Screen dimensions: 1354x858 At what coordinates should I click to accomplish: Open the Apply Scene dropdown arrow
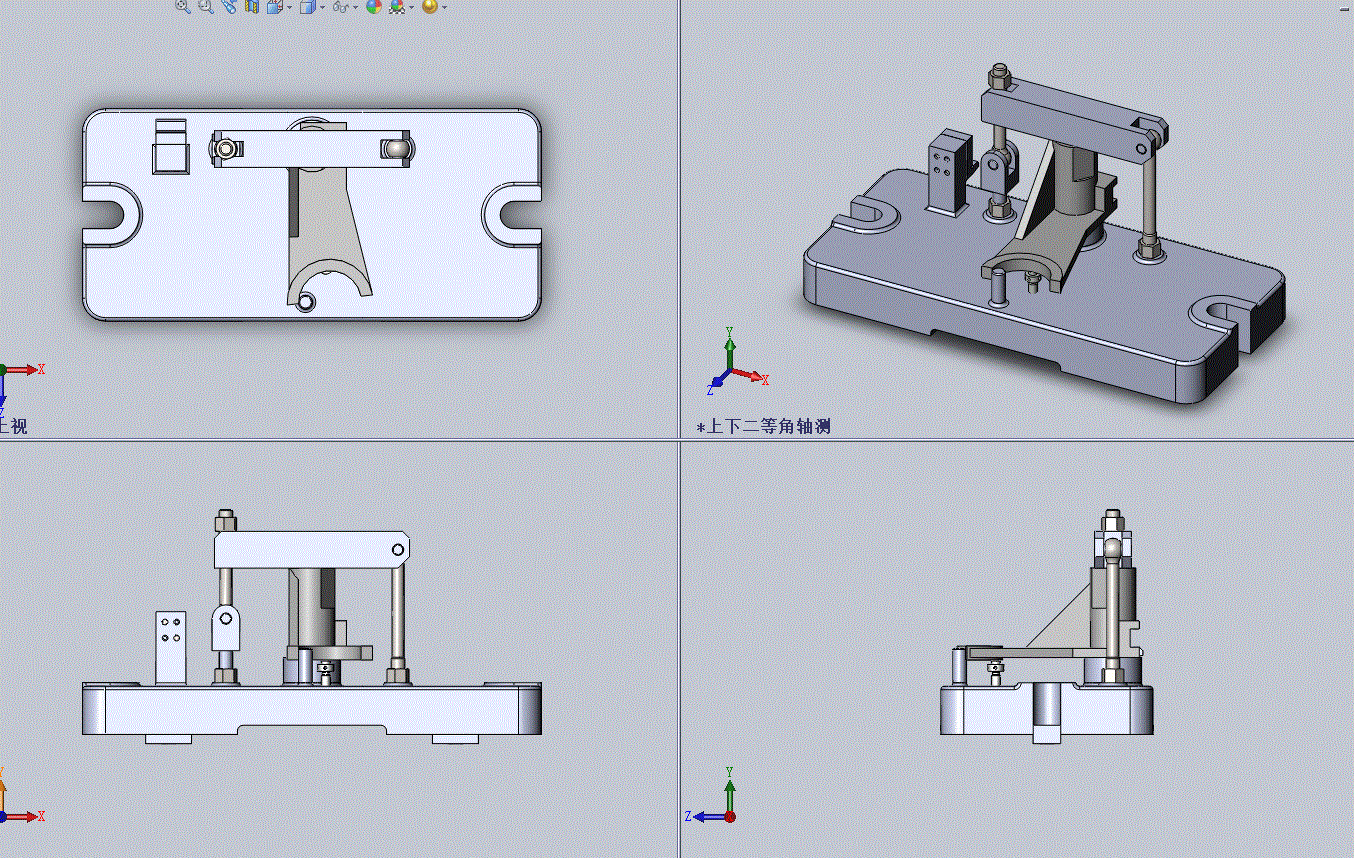tap(411, 8)
